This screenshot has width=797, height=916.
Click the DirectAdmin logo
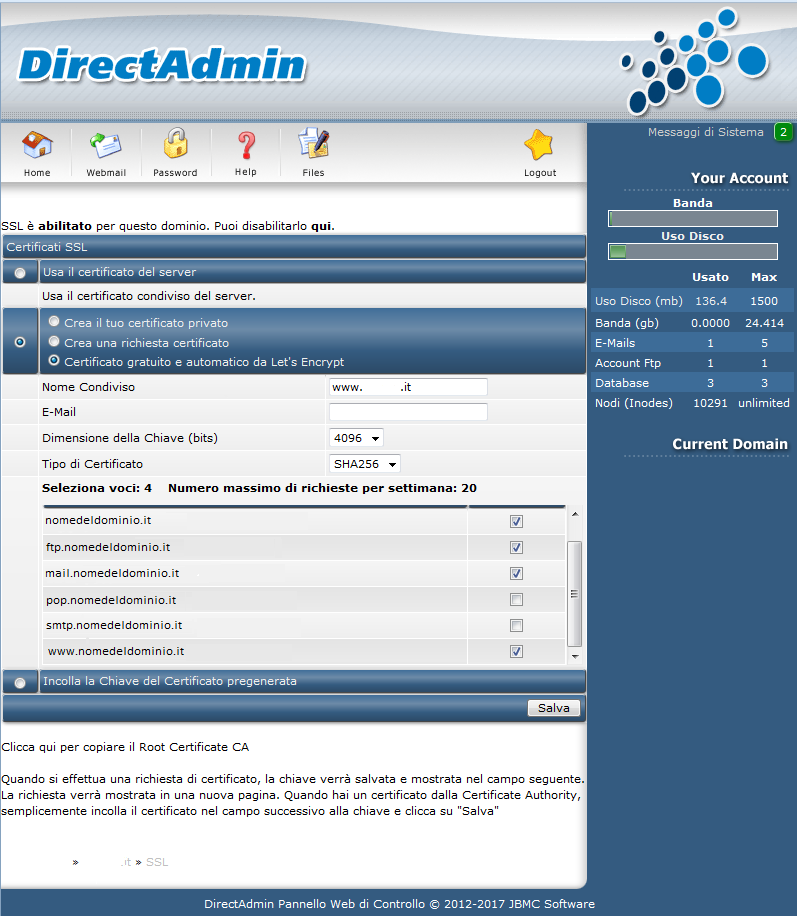162,65
